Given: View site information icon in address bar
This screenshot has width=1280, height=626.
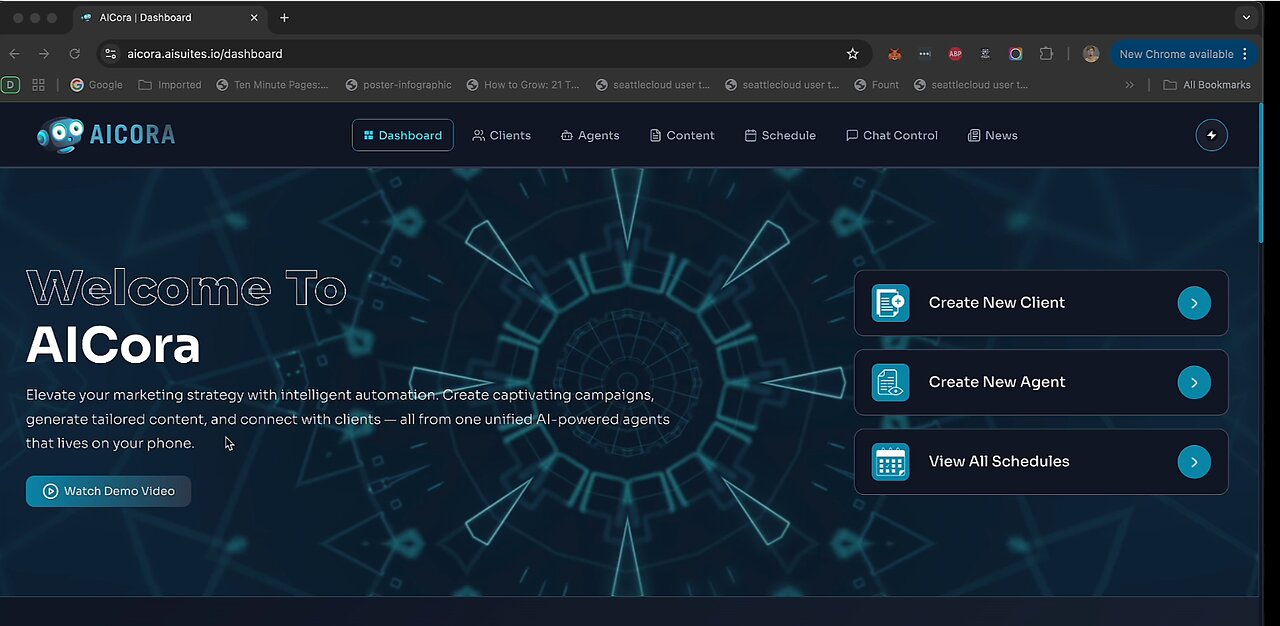Looking at the screenshot, I should coord(111,54).
